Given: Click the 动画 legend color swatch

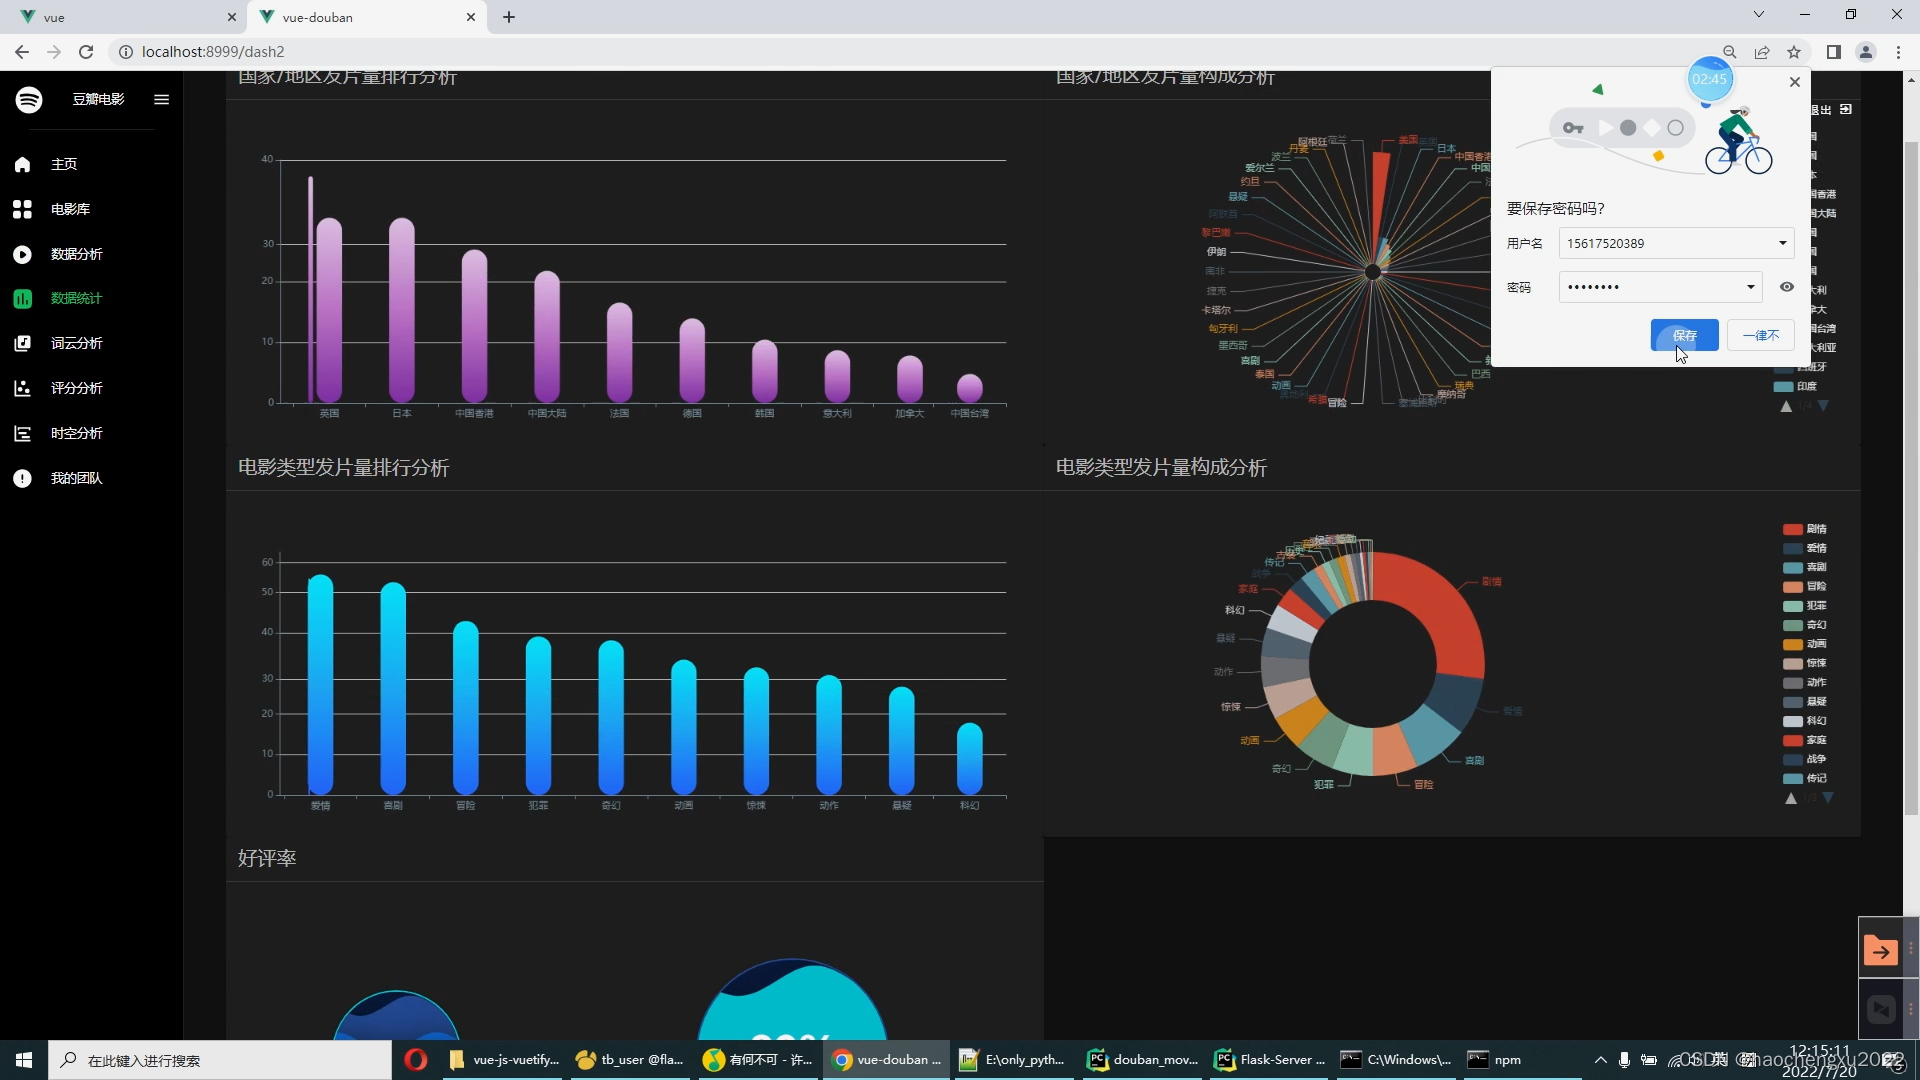Looking at the screenshot, I should click(x=1792, y=644).
